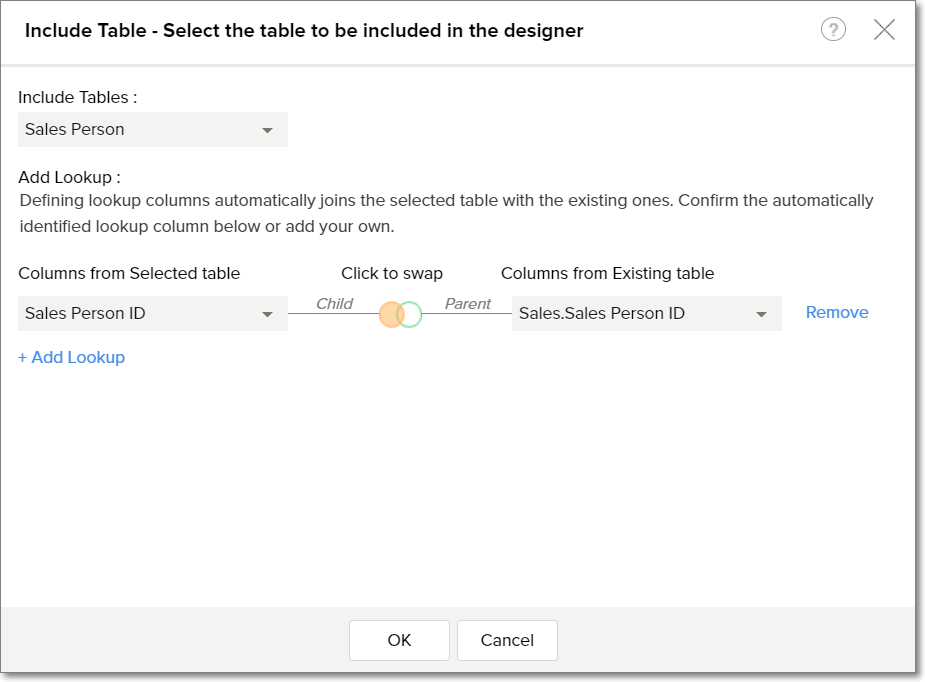Click the Child relationship label

tap(334, 304)
